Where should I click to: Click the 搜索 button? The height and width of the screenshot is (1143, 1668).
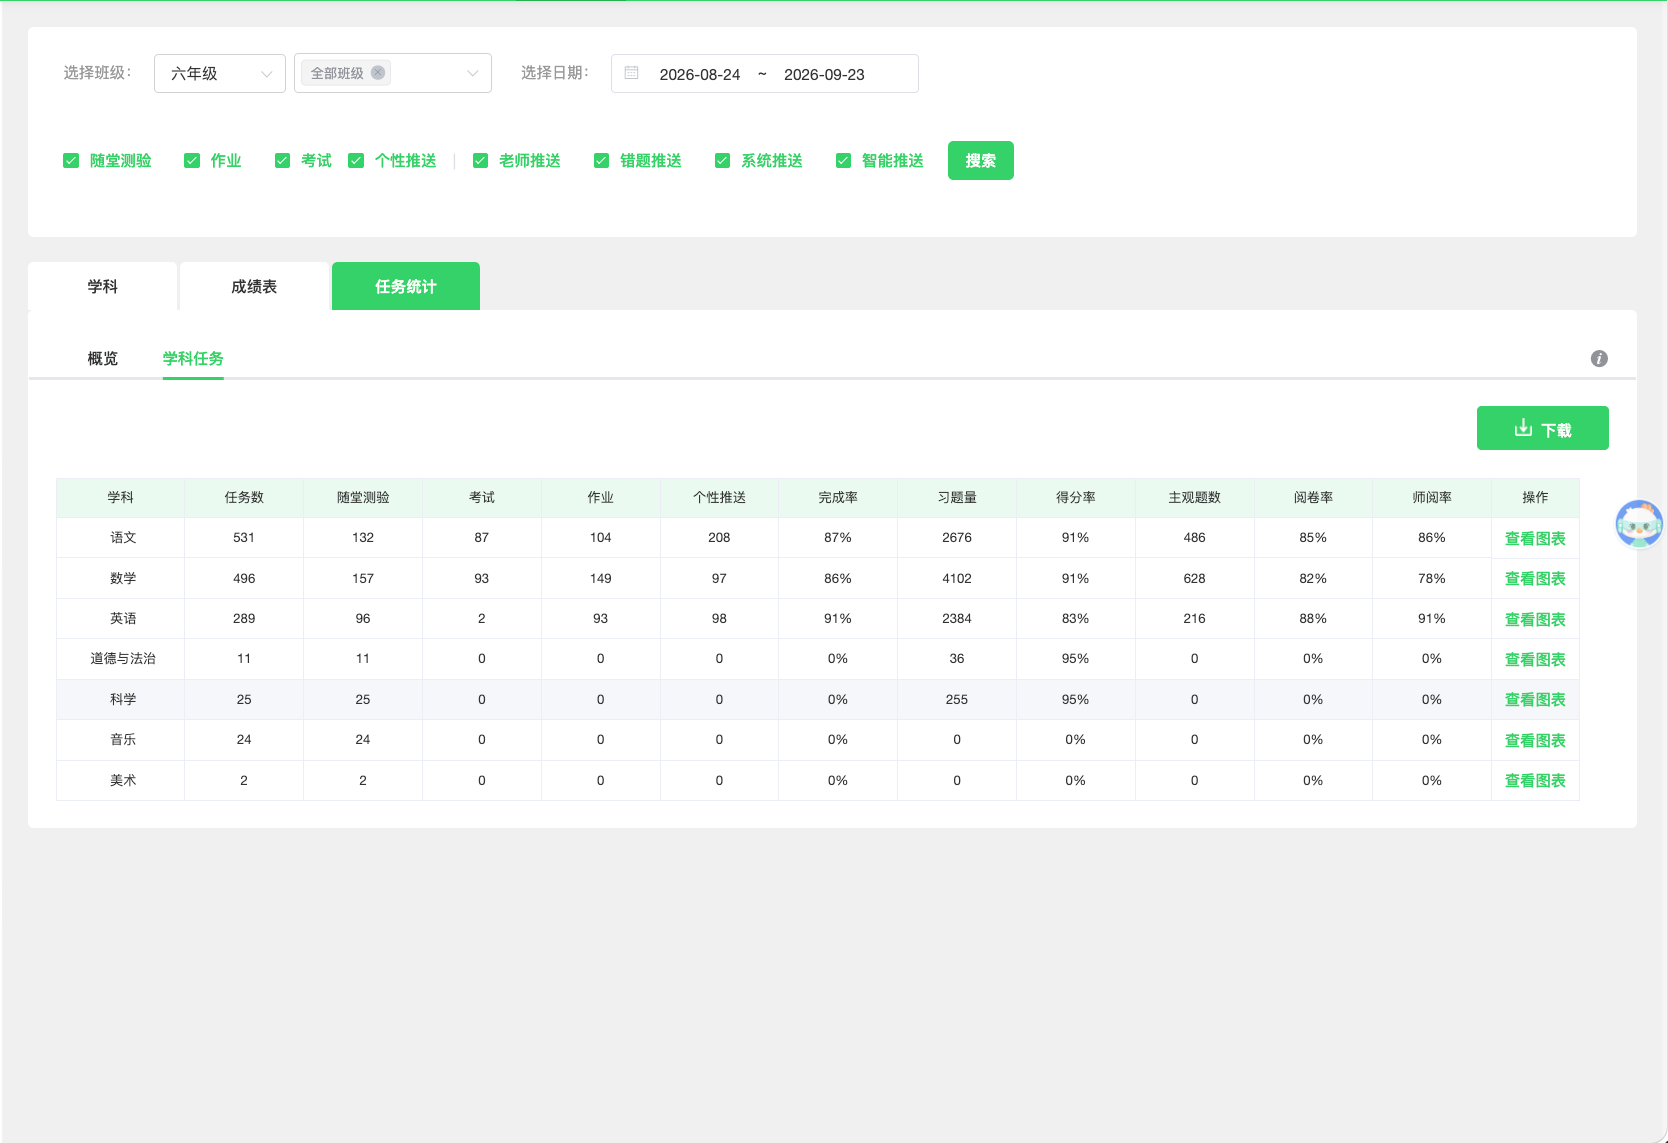tap(981, 161)
